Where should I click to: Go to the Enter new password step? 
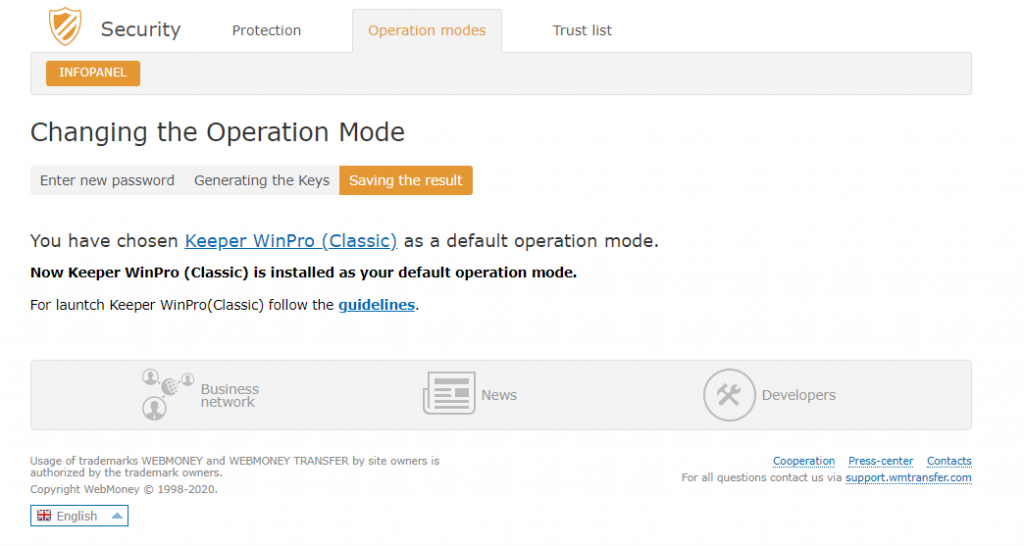(x=107, y=180)
